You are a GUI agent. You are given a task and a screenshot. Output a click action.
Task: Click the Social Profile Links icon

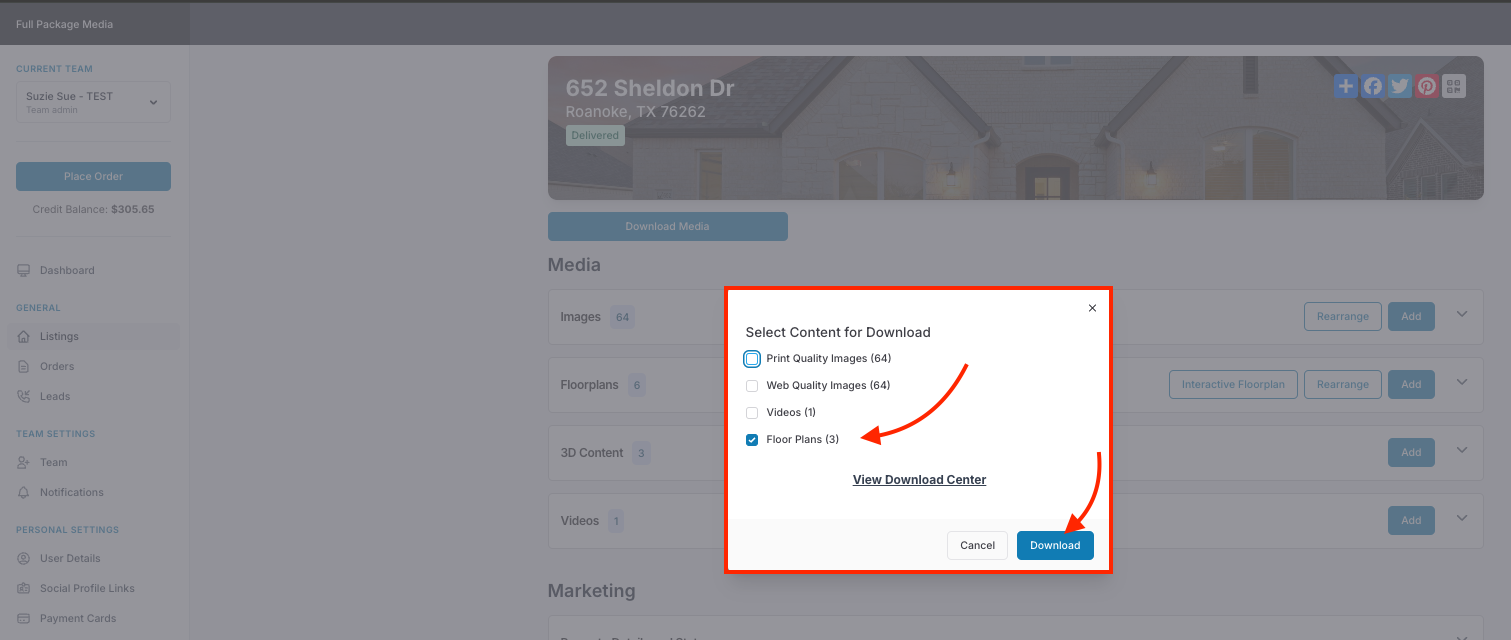pyautogui.click(x=24, y=588)
